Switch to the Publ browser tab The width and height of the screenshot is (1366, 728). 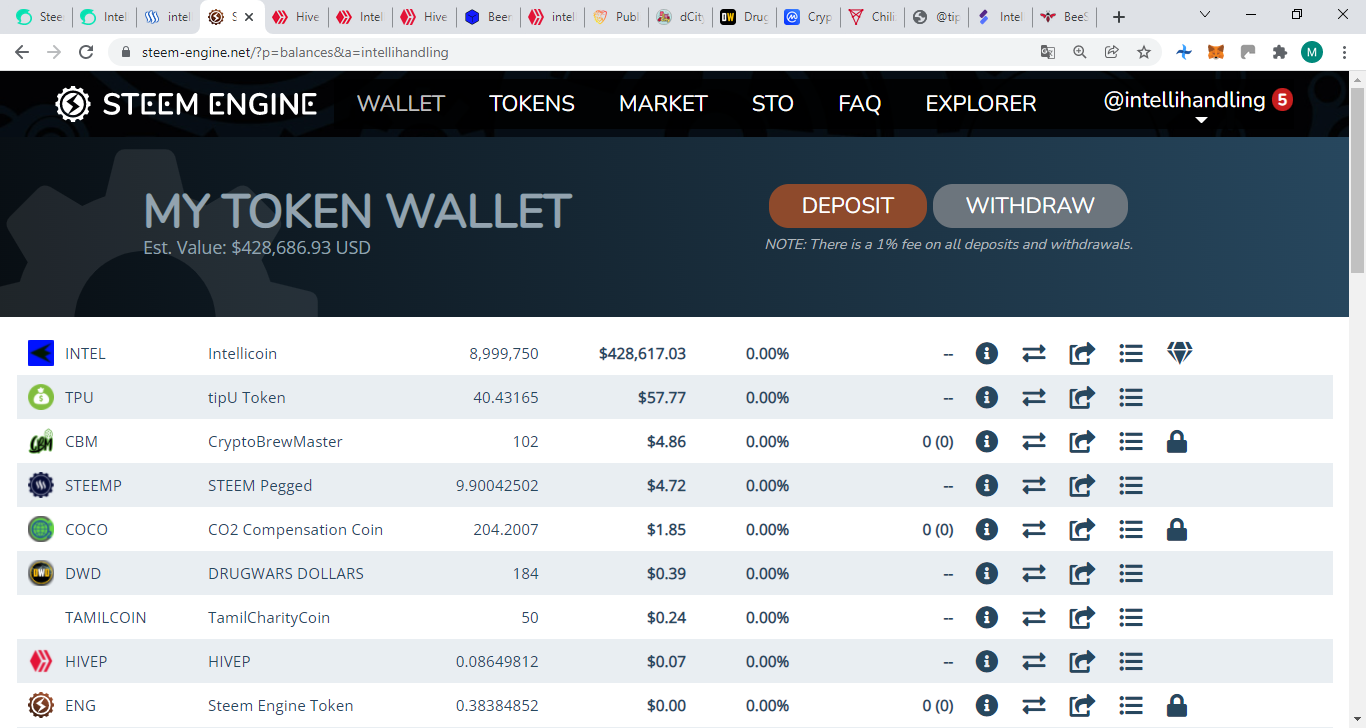(616, 17)
